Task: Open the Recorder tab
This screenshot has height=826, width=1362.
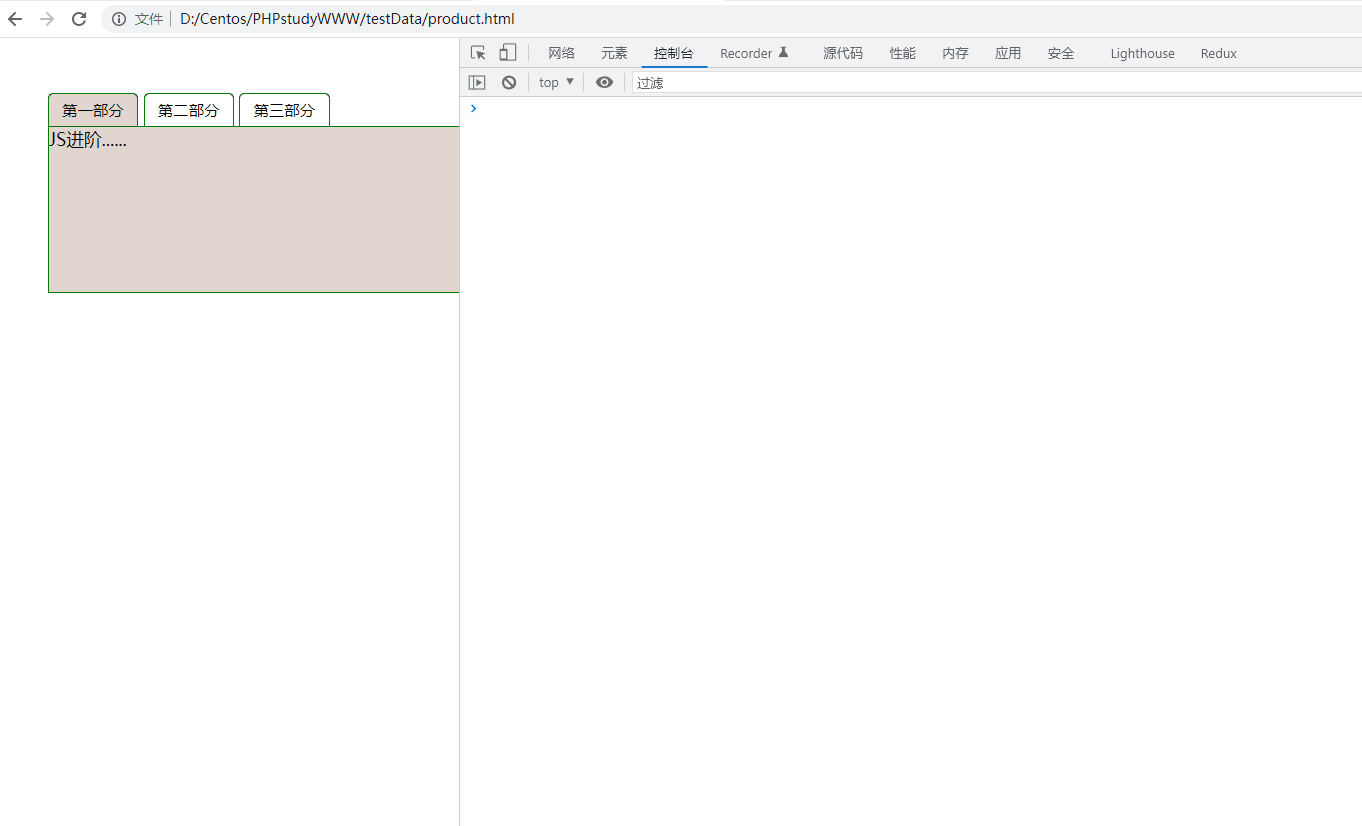Action: pyautogui.click(x=755, y=54)
